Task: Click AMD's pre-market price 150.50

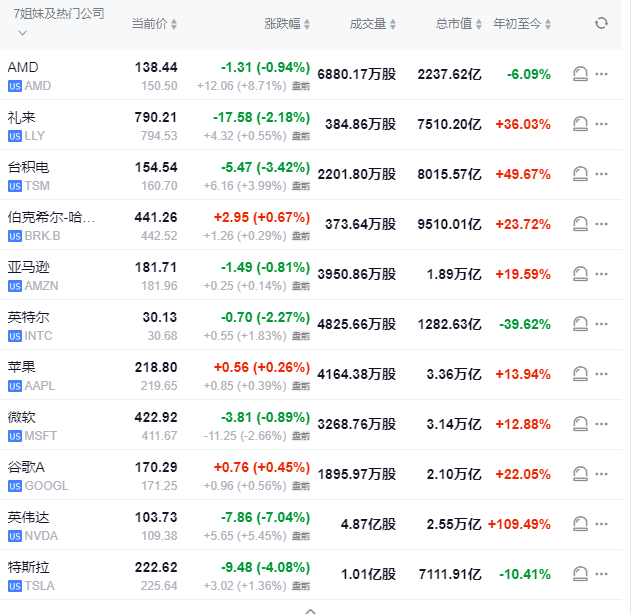Action: pos(159,86)
